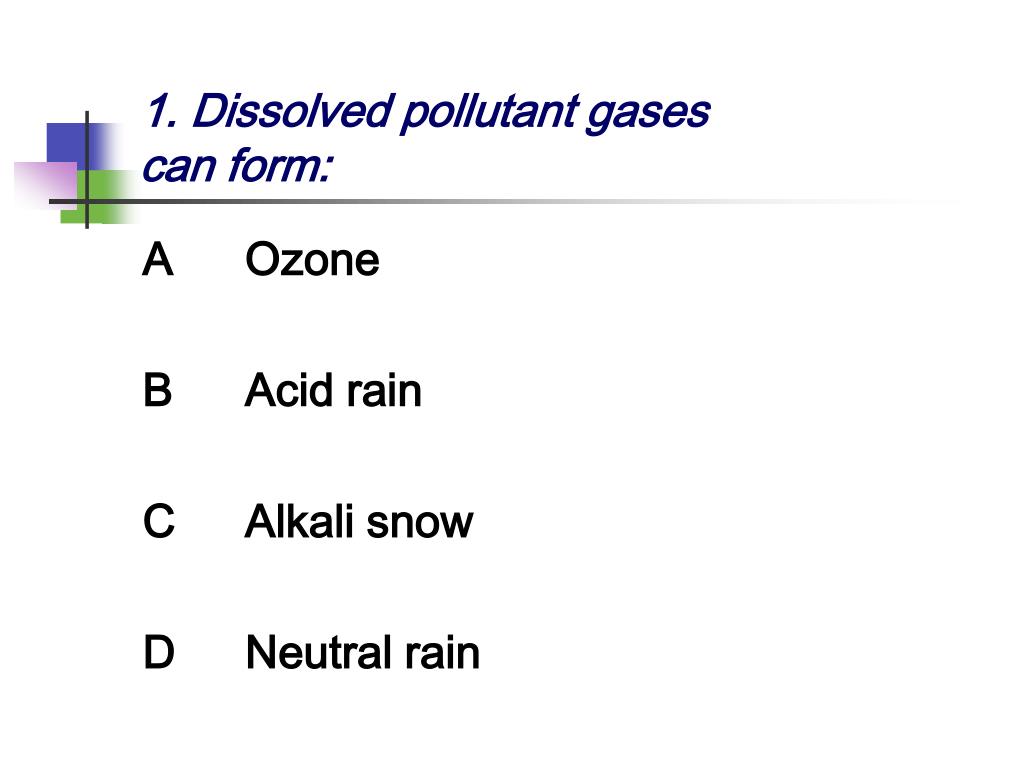Viewport: 1024px width, 768px height.
Task: Select answer letter D
Action: coord(159,652)
